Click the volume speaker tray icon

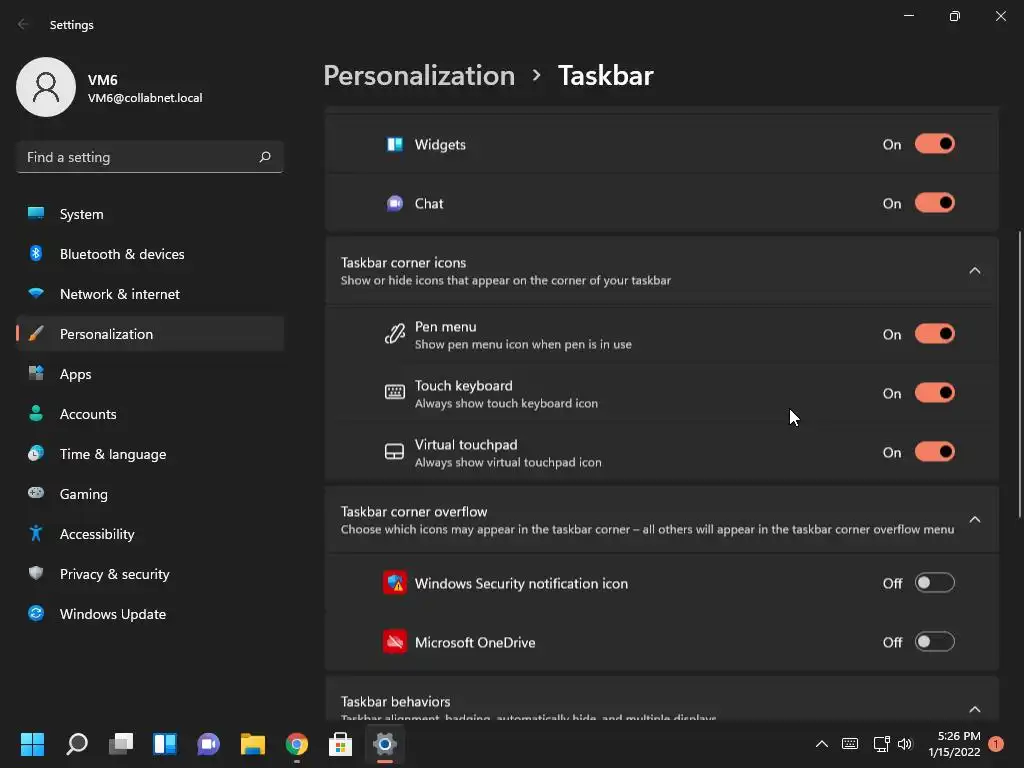pyautogui.click(x=904, y=744)
